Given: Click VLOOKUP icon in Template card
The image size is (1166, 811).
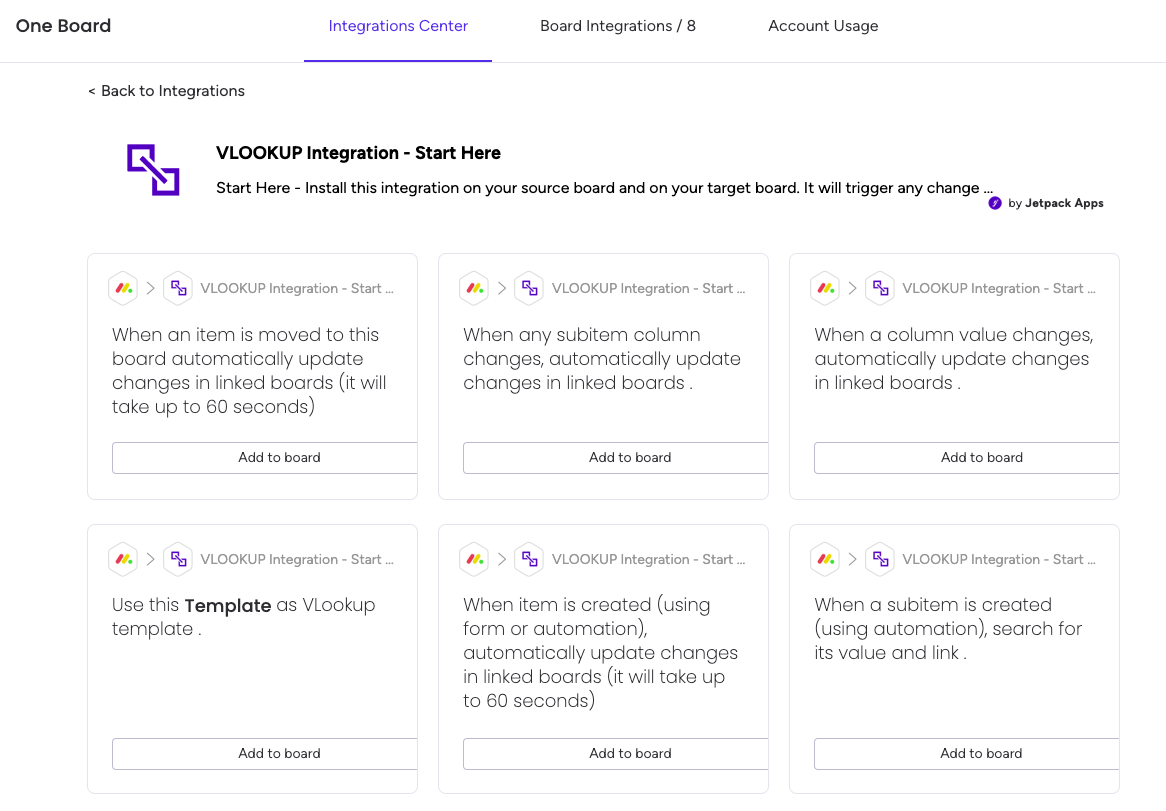Looking at the screenshot, I should [x=178, y=559].
